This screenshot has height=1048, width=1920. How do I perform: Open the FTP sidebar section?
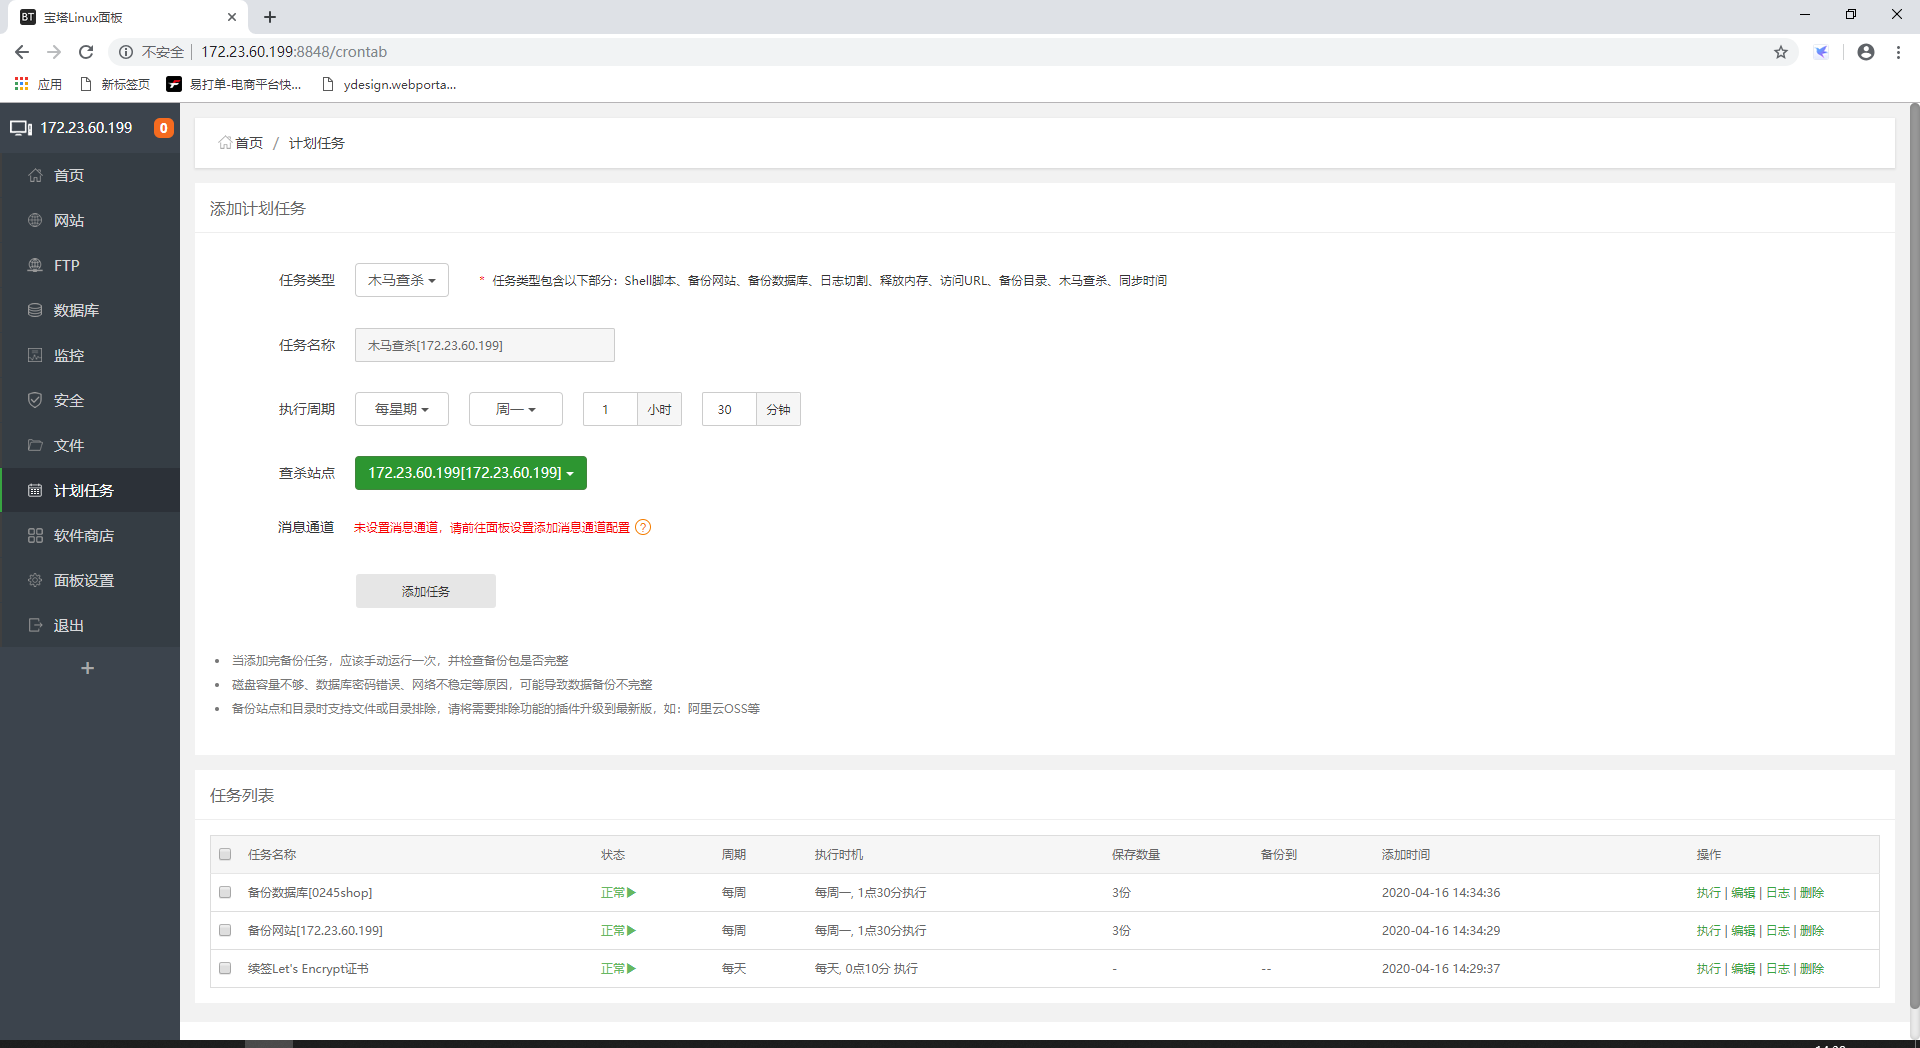click(90, 265)
